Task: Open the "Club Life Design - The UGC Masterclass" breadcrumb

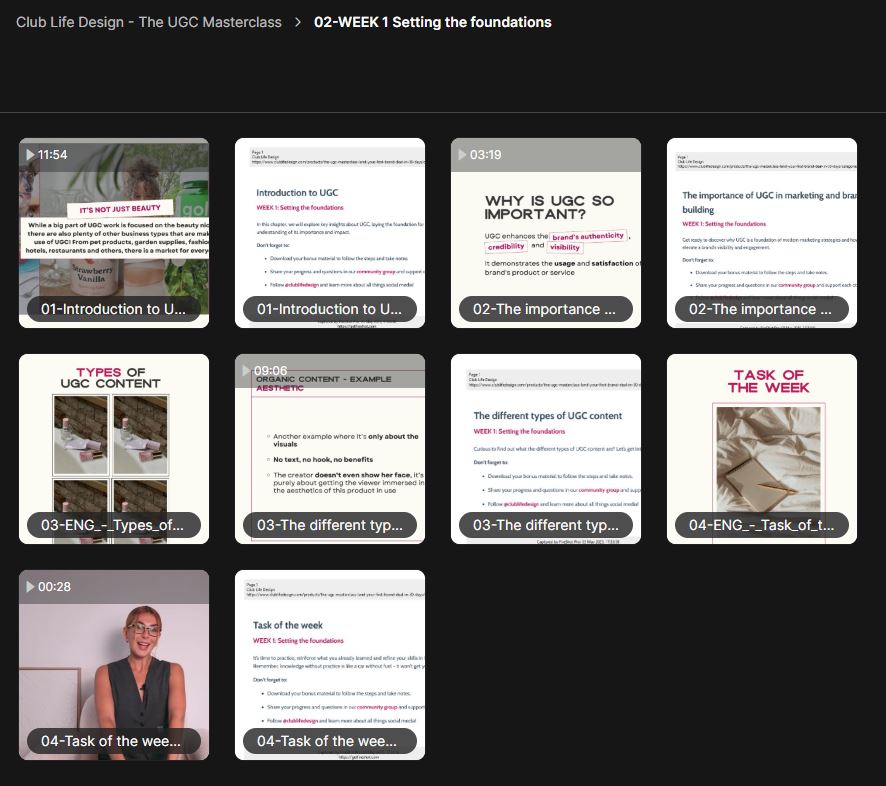Action: click(148, 21)
